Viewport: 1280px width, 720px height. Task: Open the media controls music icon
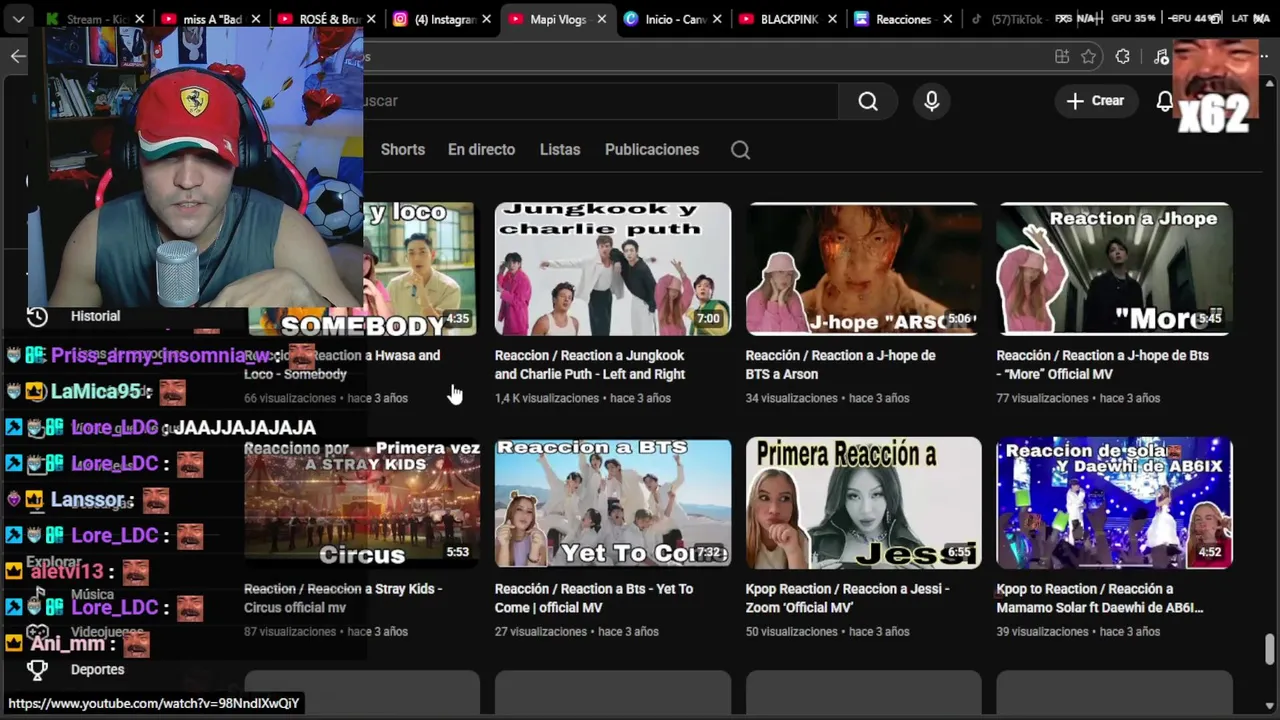point(1160,57)
